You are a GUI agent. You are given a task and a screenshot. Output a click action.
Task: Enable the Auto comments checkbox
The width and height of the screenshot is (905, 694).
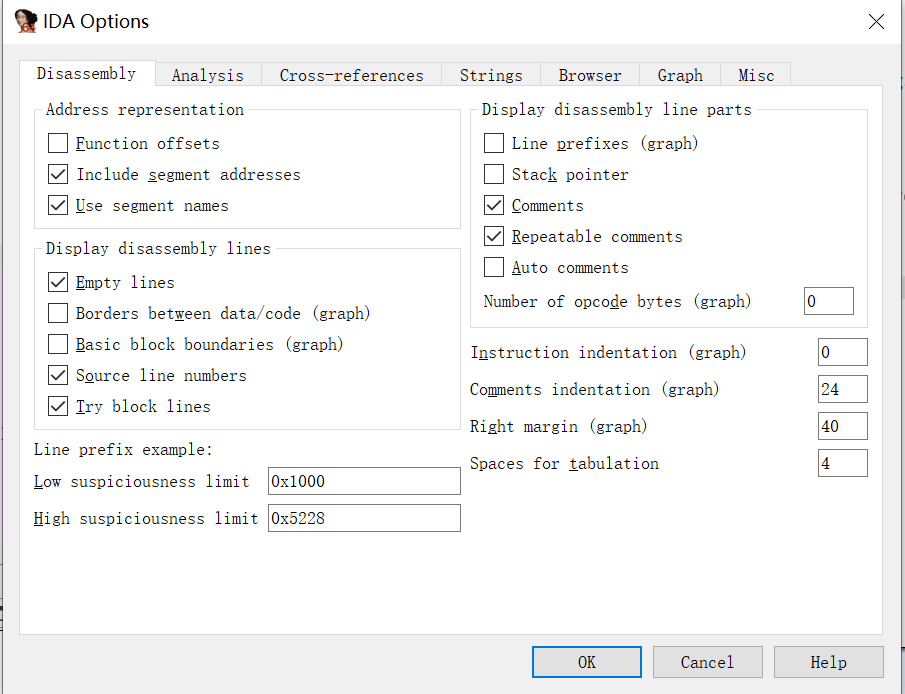(493, 268)
